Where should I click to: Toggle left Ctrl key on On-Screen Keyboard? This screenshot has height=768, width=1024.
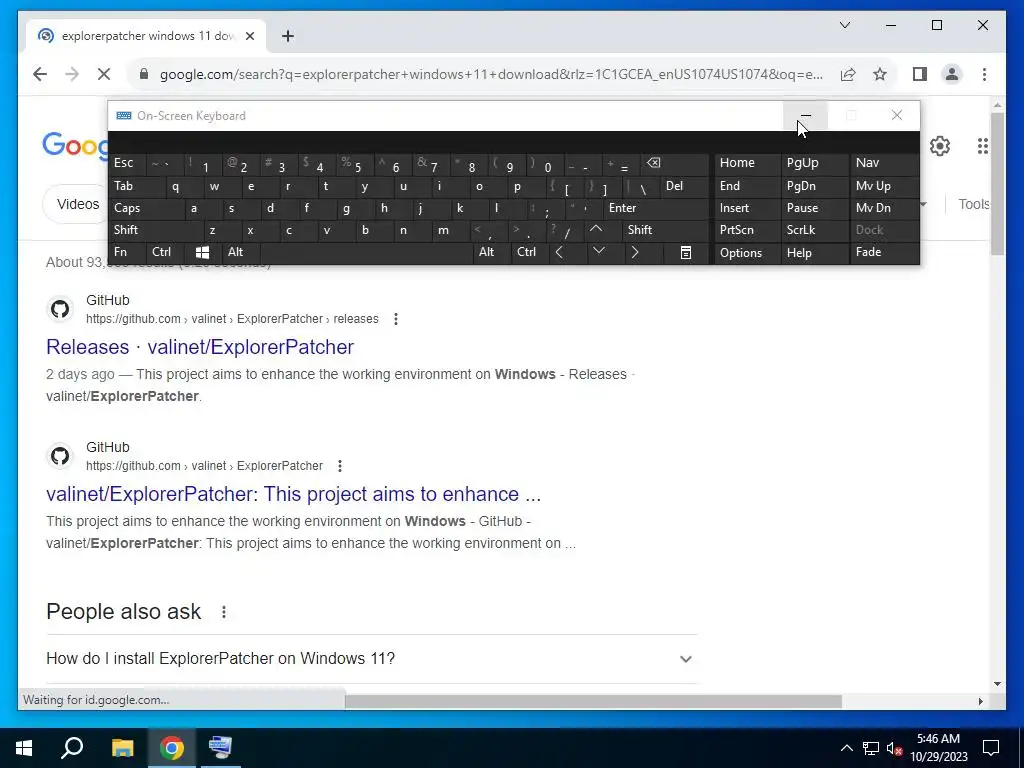point(166,252)
